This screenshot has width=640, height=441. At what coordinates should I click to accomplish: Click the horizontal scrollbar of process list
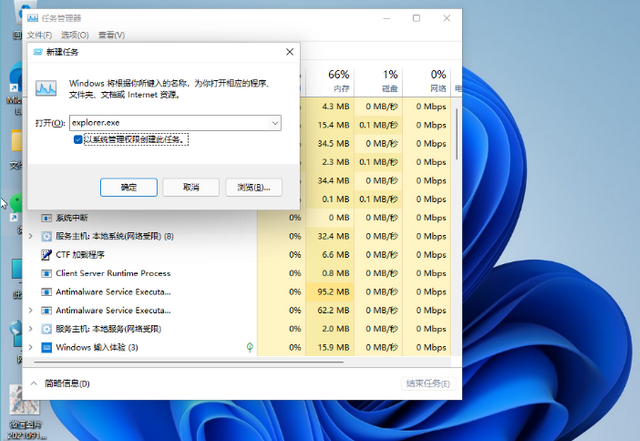(x=189, y=362)
